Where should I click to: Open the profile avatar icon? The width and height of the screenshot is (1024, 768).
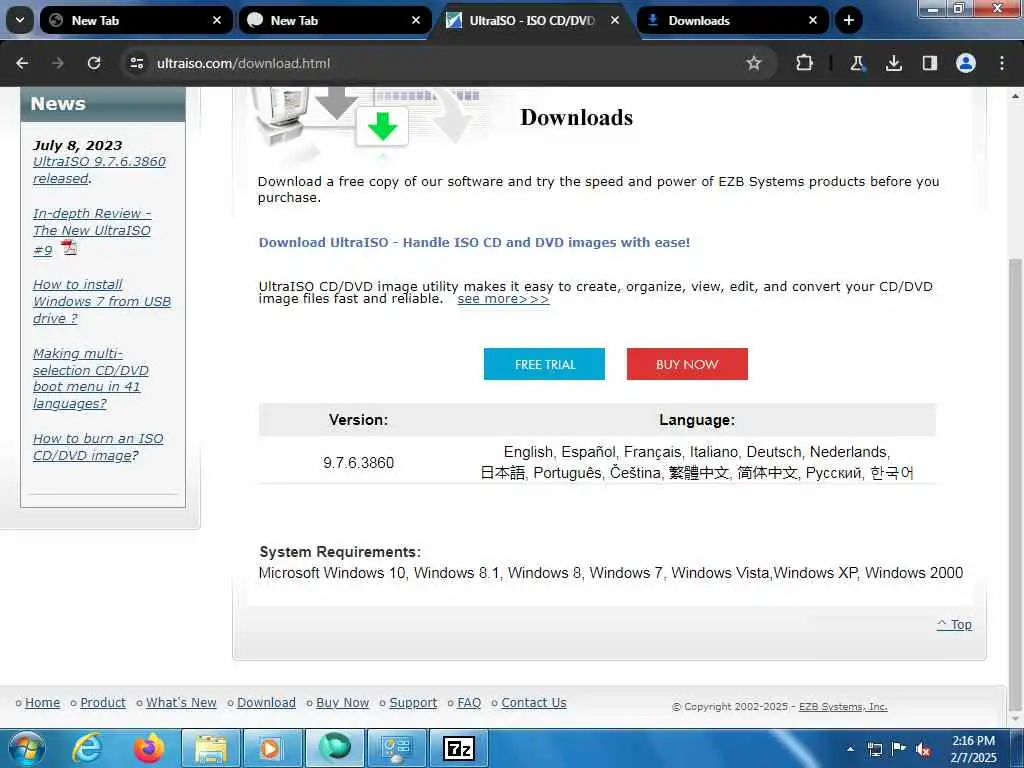point(966,63)
